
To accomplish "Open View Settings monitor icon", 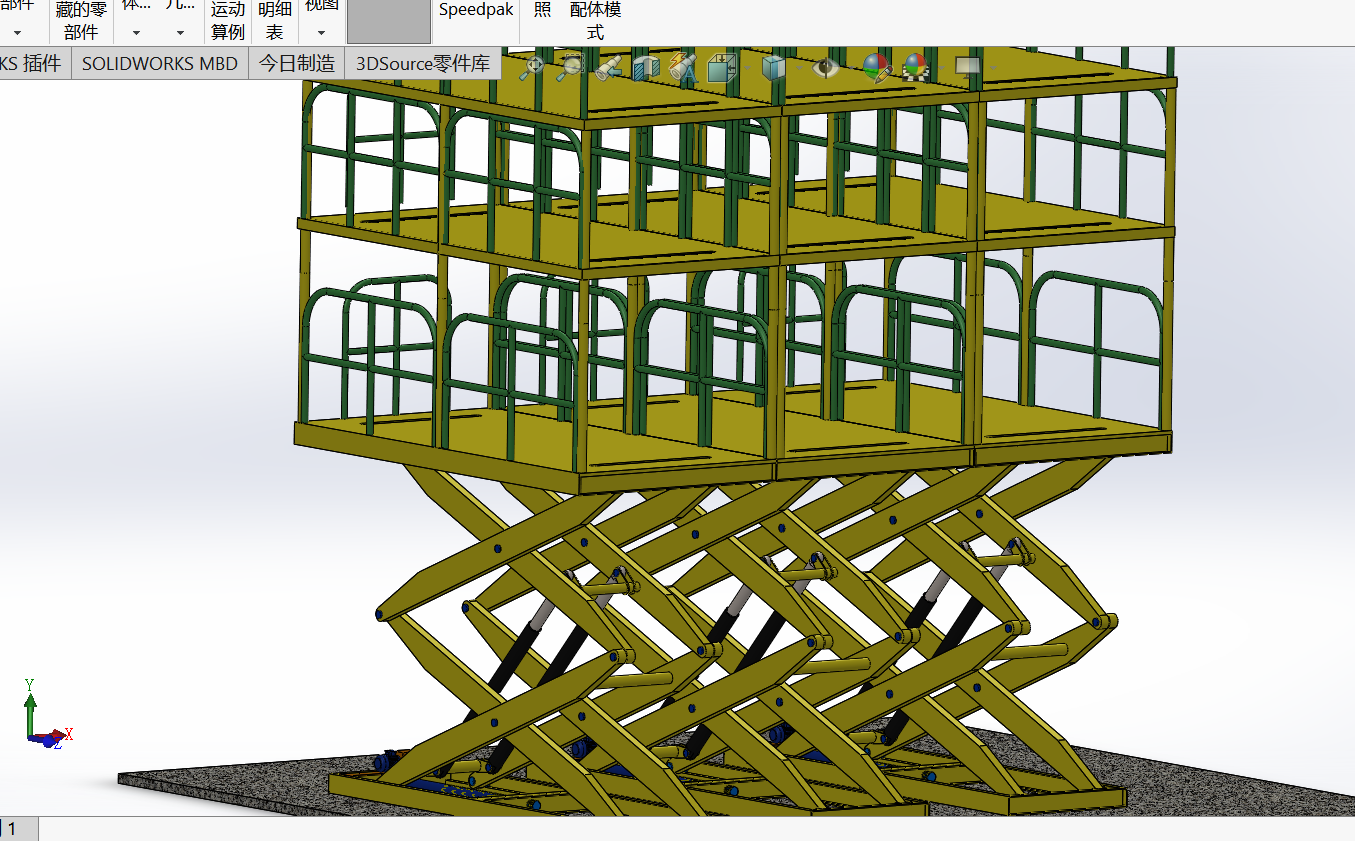I will (x=966, y=66).
